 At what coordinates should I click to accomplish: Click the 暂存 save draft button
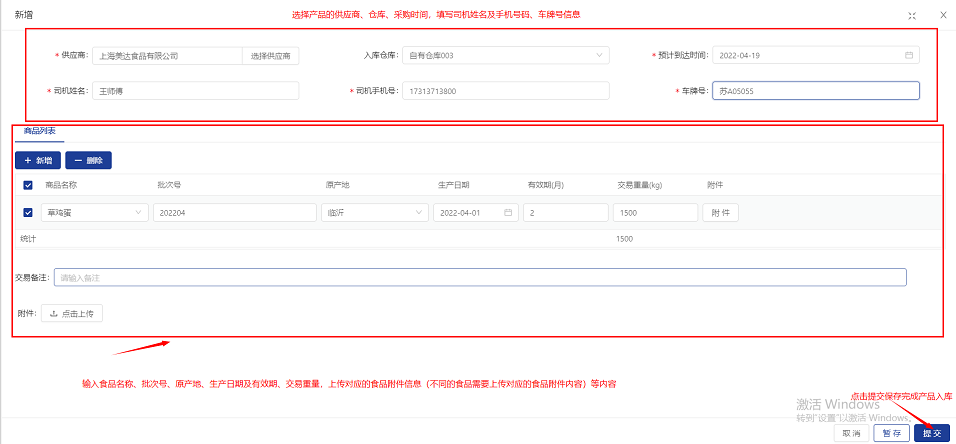[x=891, y=433]
